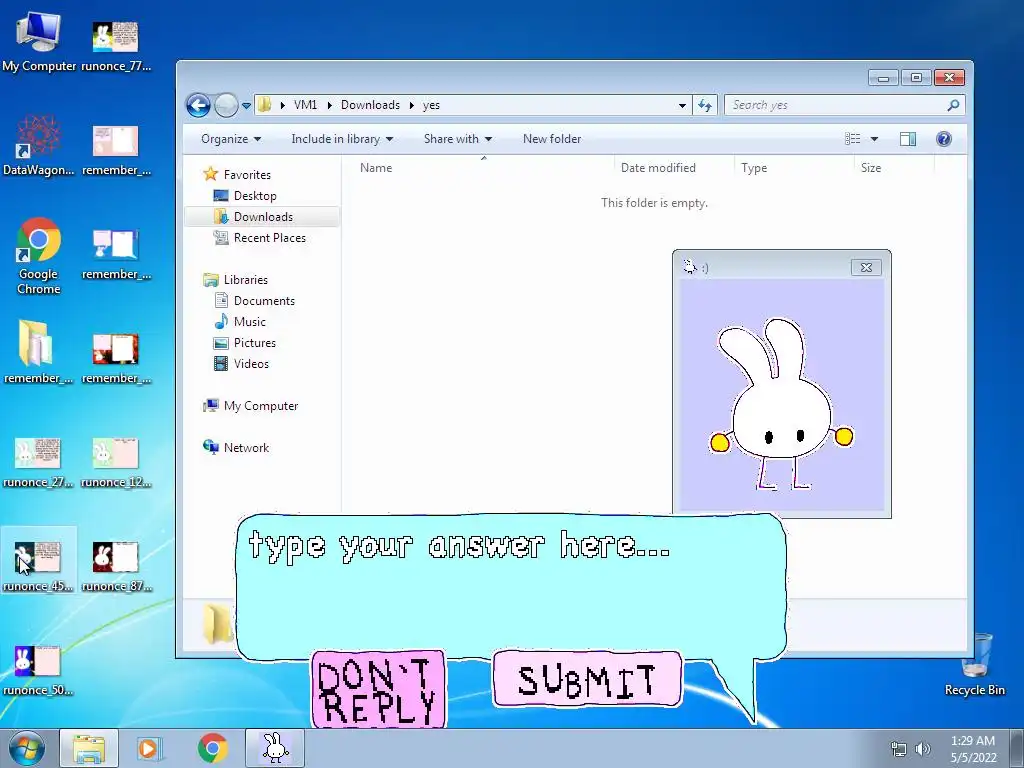Open Include in library dropdown
The image size is (1024, 768).
pos(342,139)
